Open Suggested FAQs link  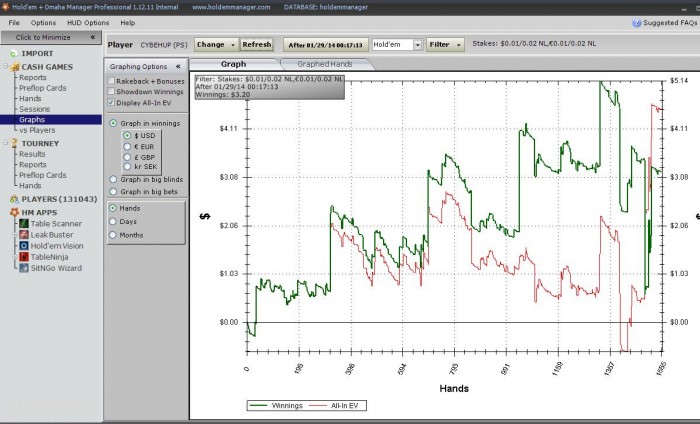pyautogui.click(x=670, y=23)
